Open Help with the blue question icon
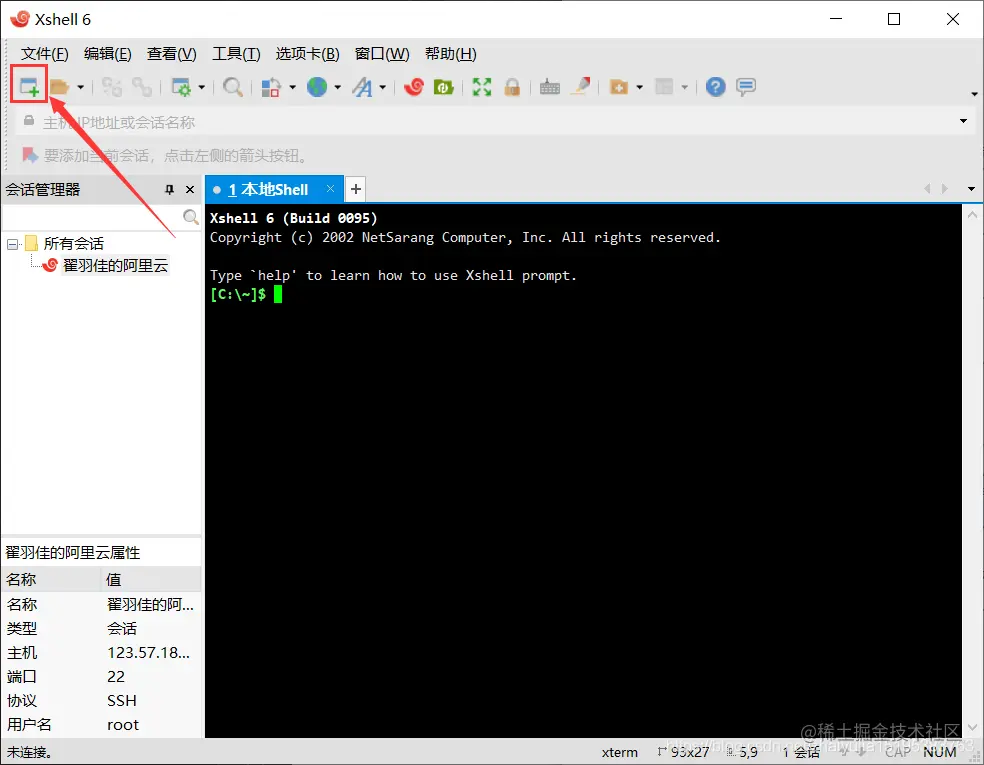984x765 pixels. coord(715,87)
